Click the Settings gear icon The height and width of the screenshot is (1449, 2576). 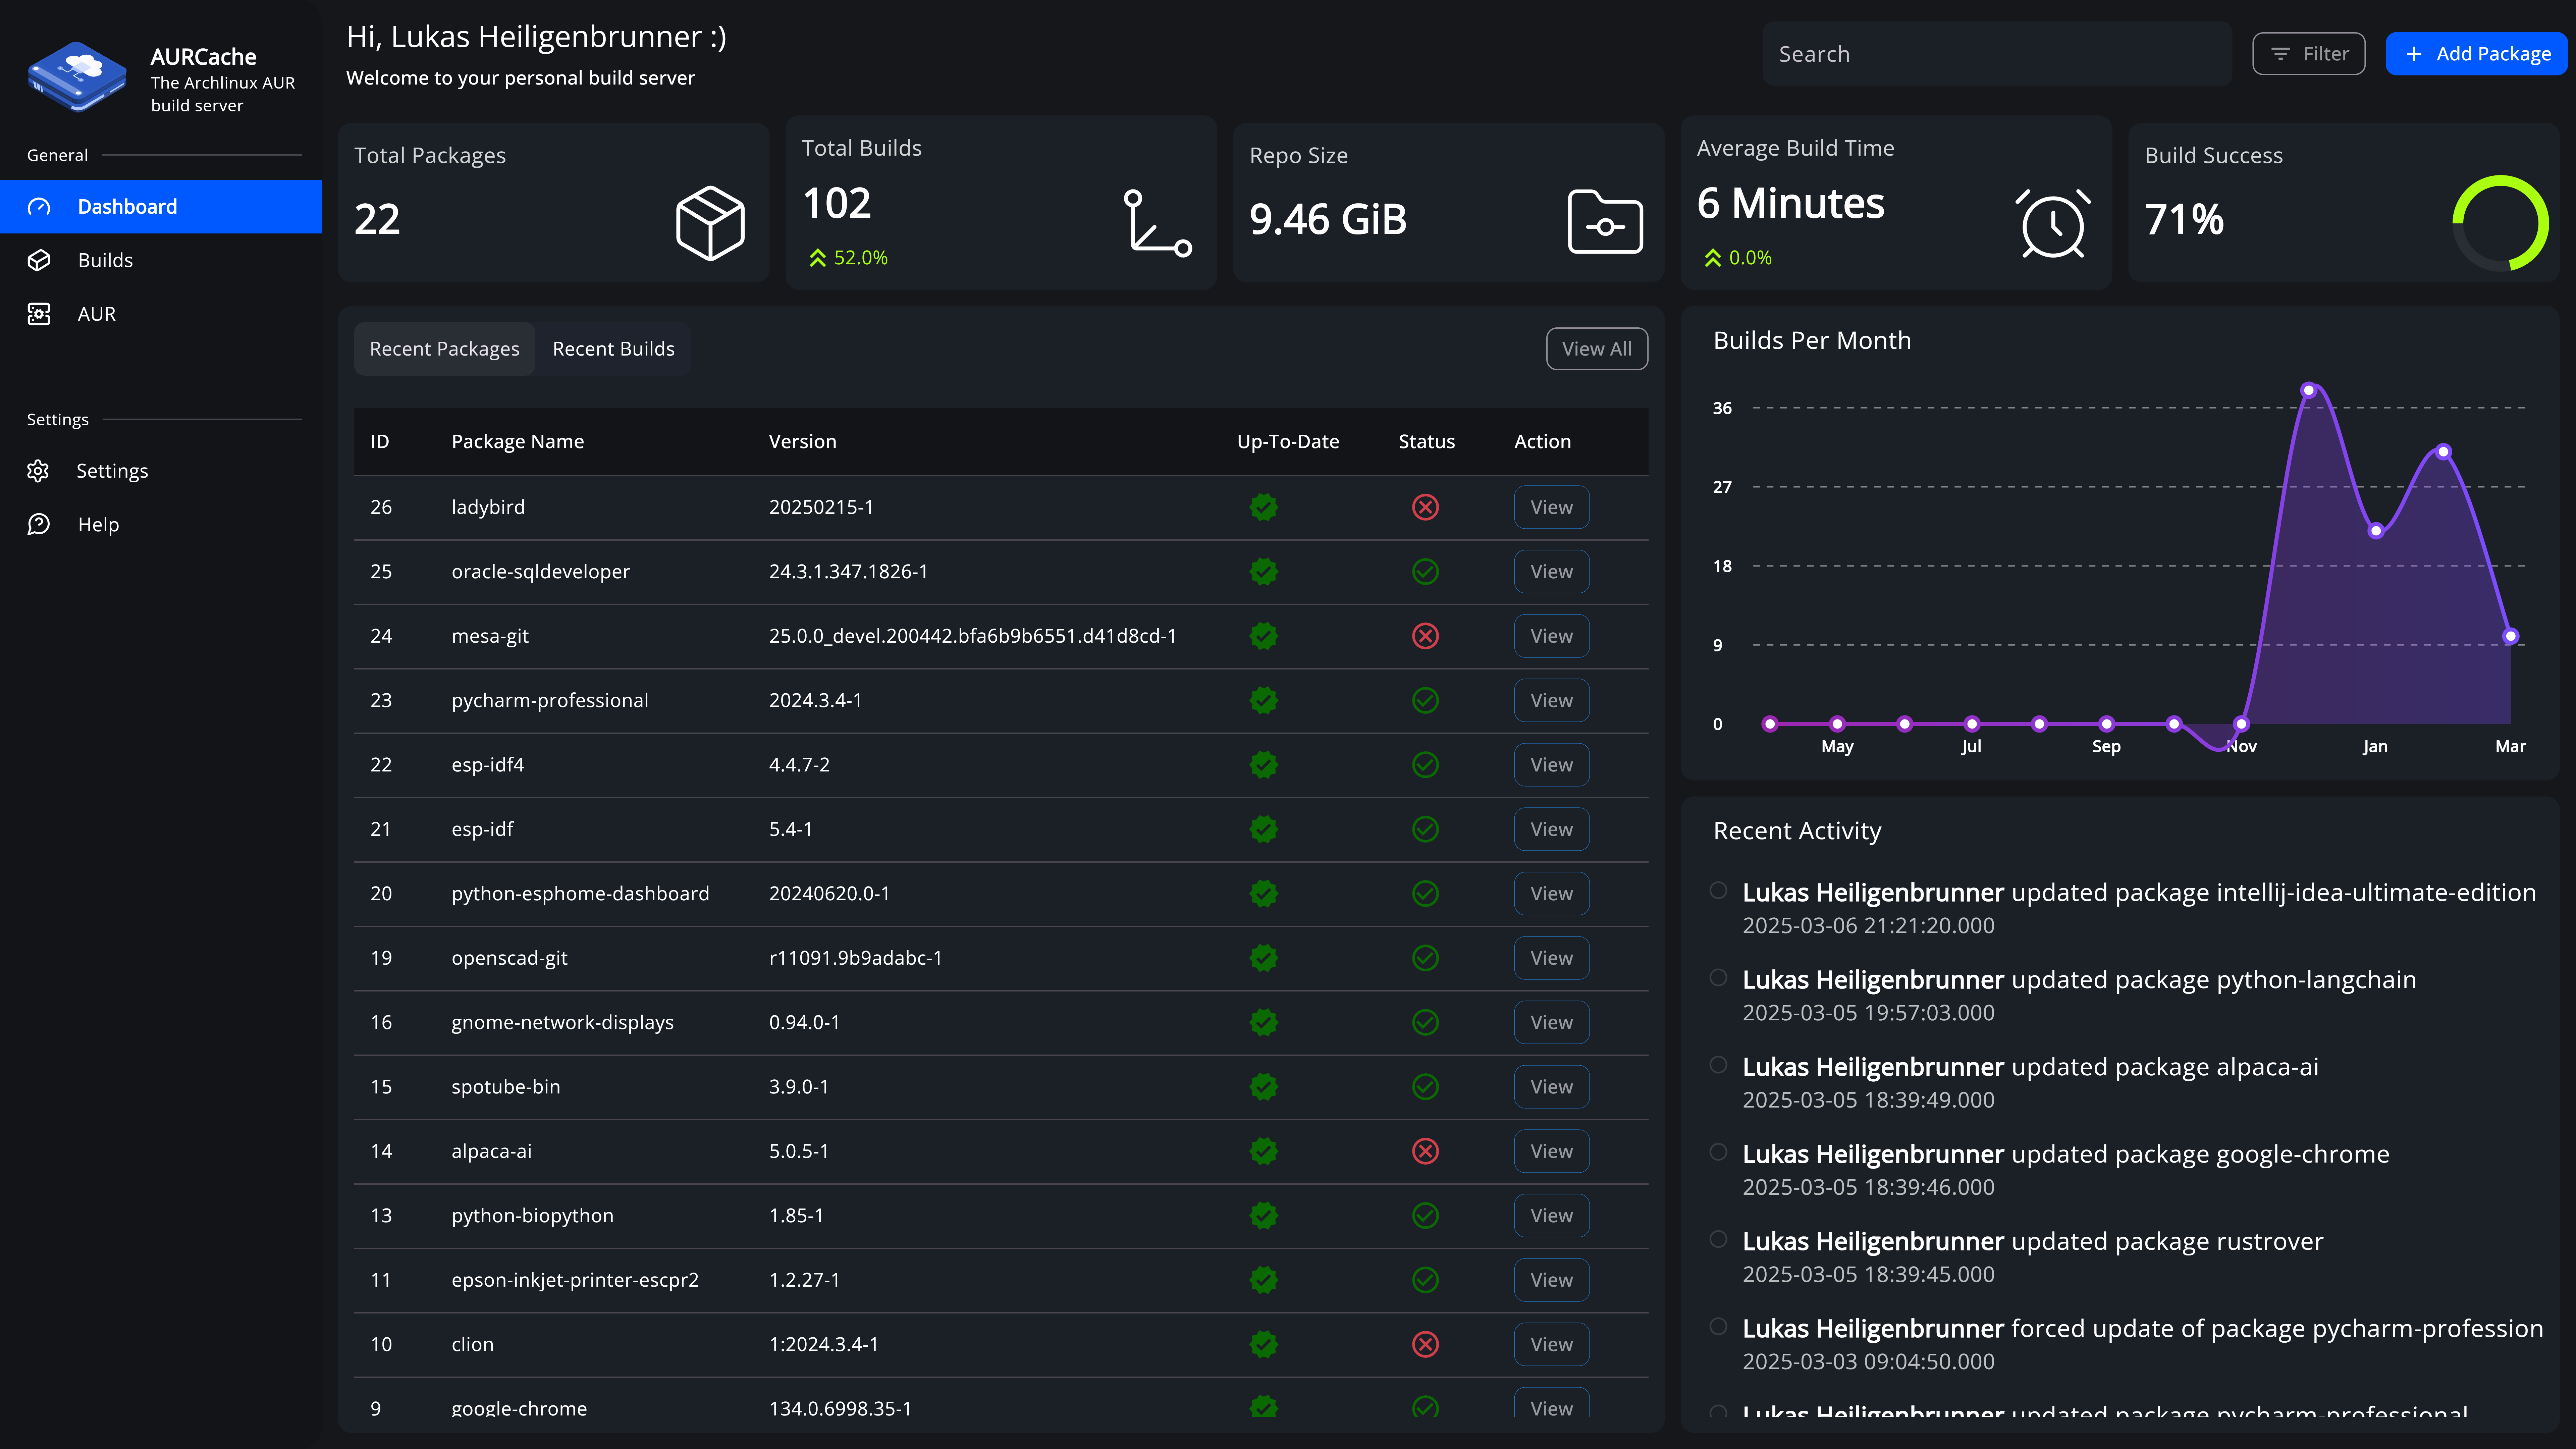click(x=38, y=471)
